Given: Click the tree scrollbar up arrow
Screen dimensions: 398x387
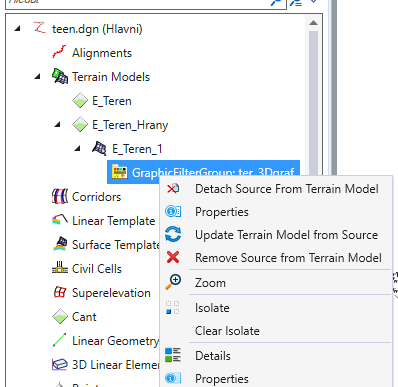Looking at the screenshot, I should (313, 23).
